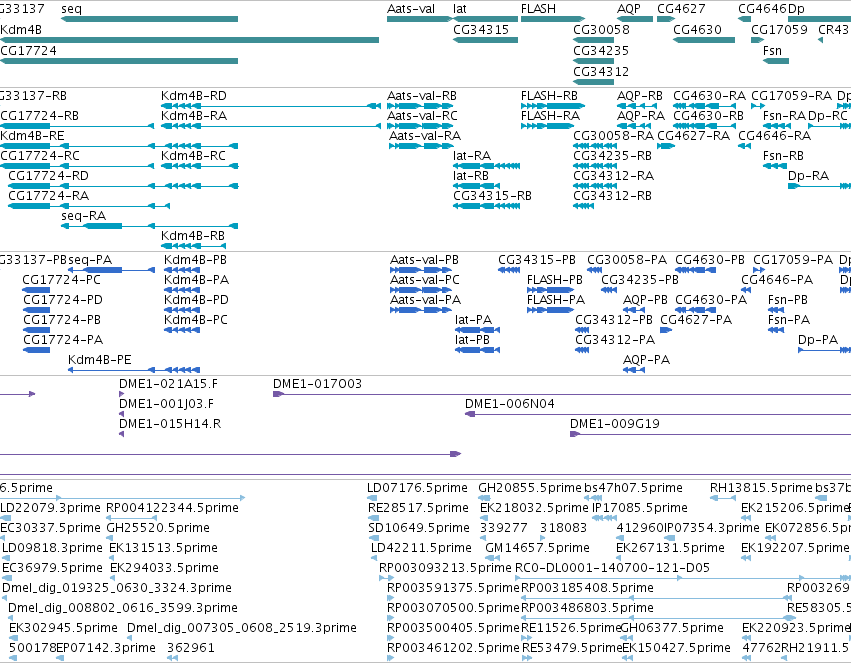Click the CG34235 gene label
The image size is (851, 663).
[601, 50]
